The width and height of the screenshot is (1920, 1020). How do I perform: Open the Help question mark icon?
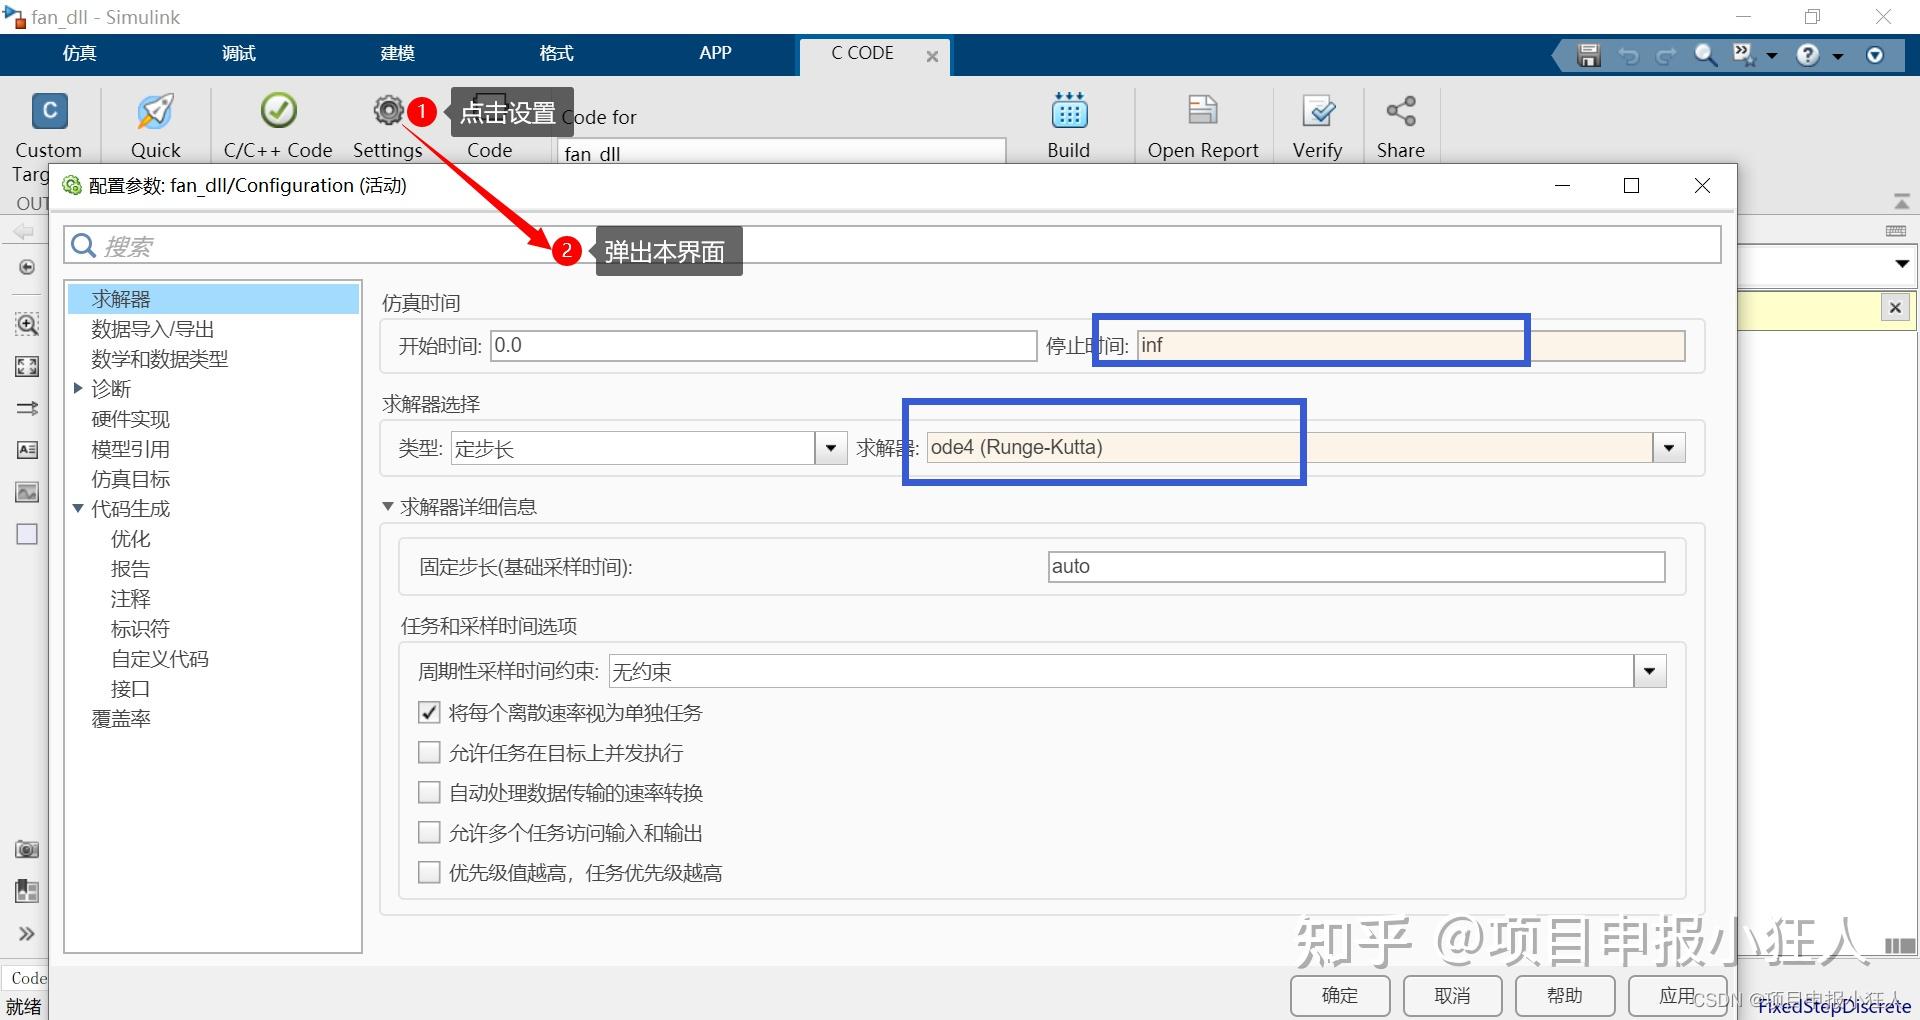click(1808, 55)
